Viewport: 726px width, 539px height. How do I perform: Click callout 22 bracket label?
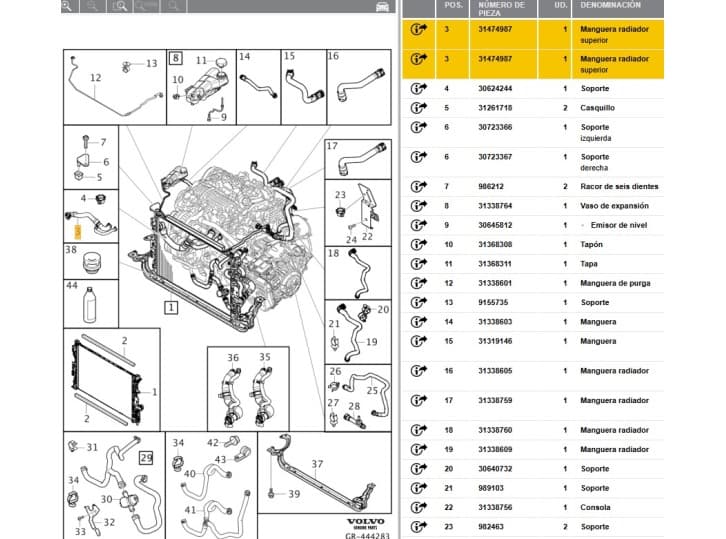(367, 236)
